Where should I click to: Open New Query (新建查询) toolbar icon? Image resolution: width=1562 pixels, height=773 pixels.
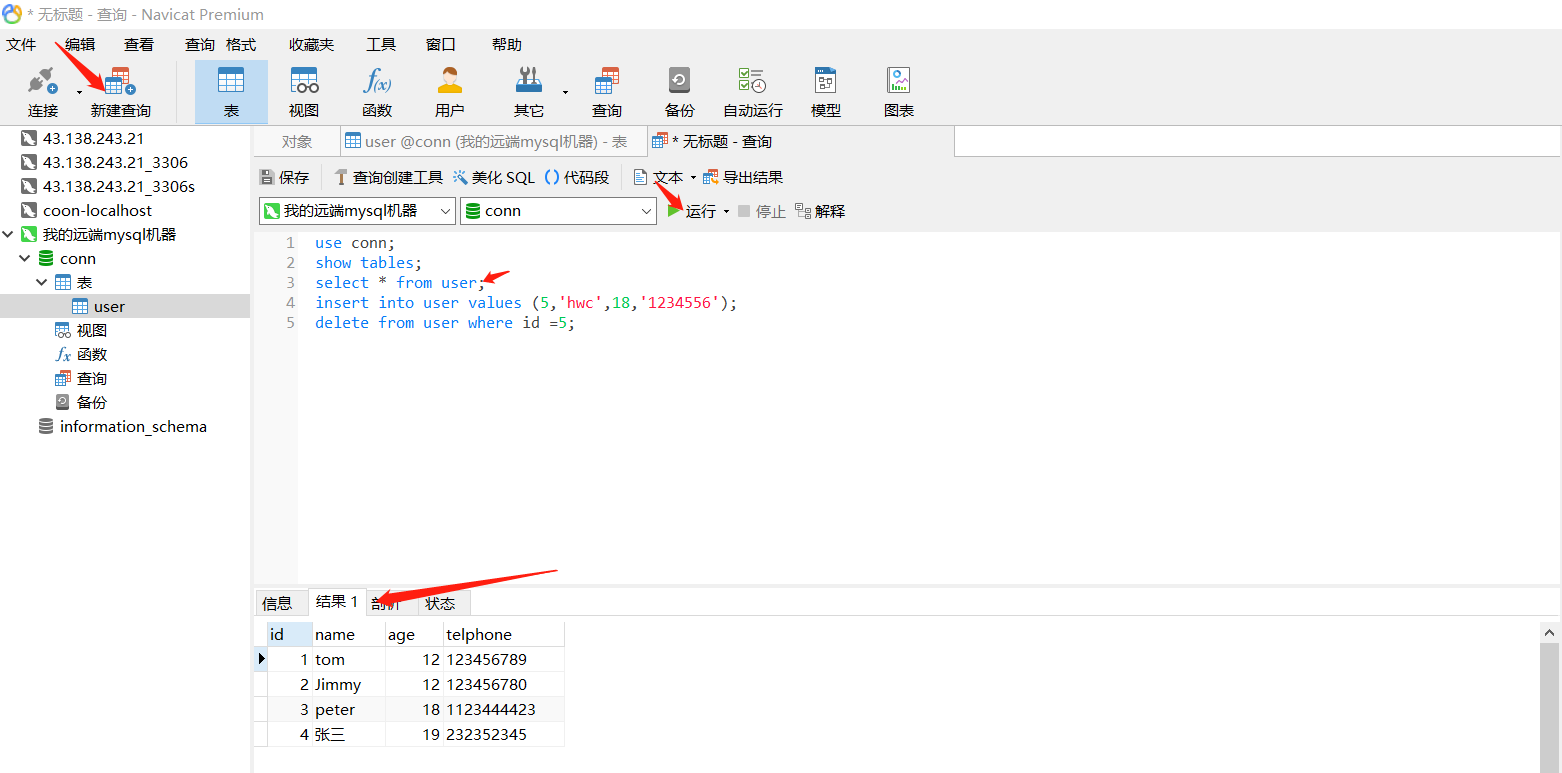(120, 92)
